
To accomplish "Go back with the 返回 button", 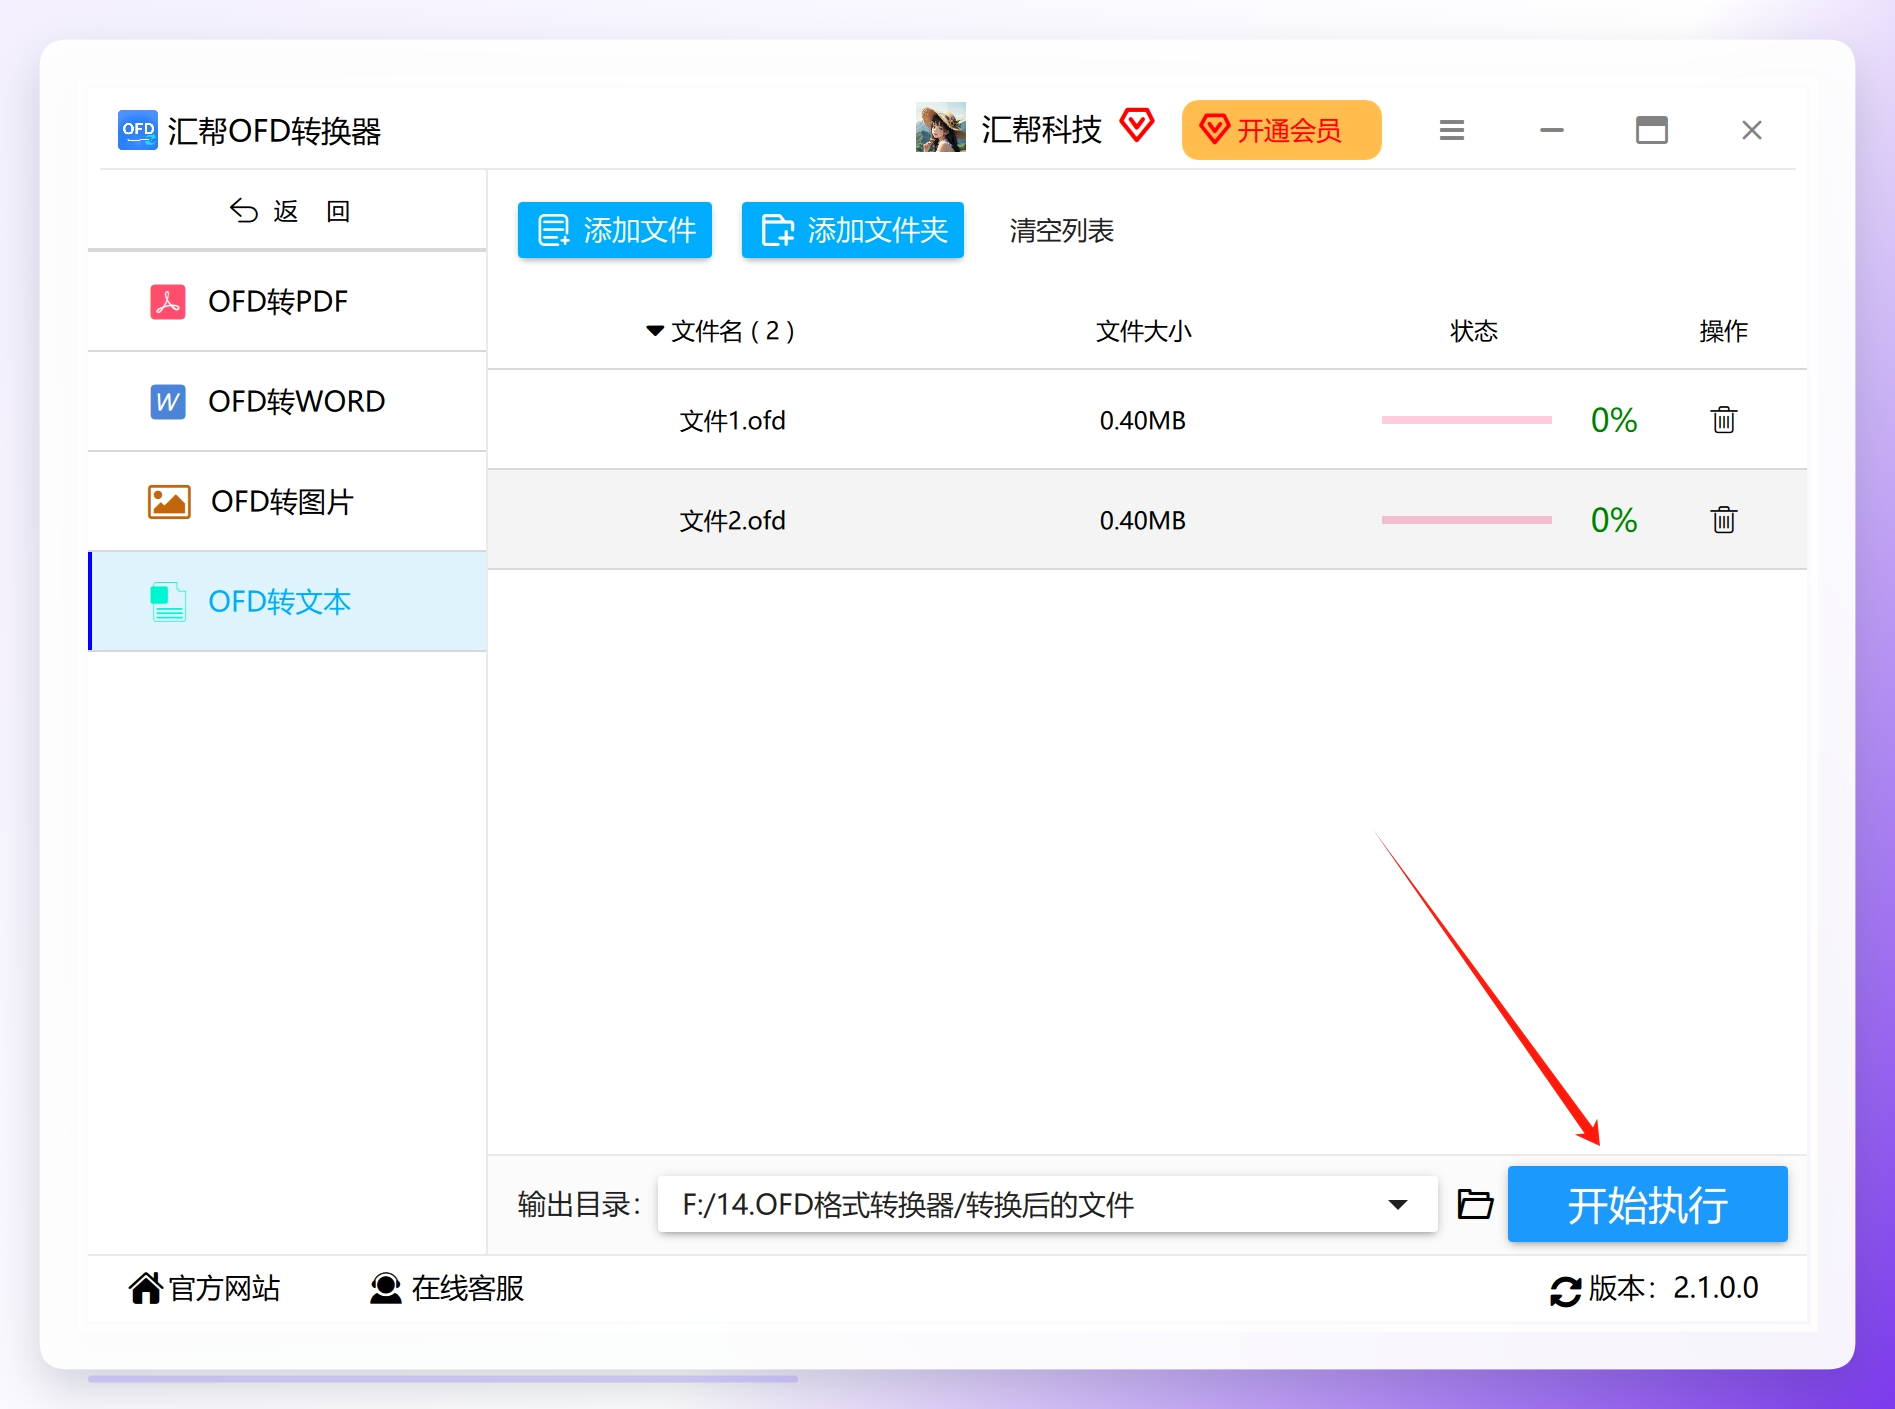I will click(x=289, y=211).
